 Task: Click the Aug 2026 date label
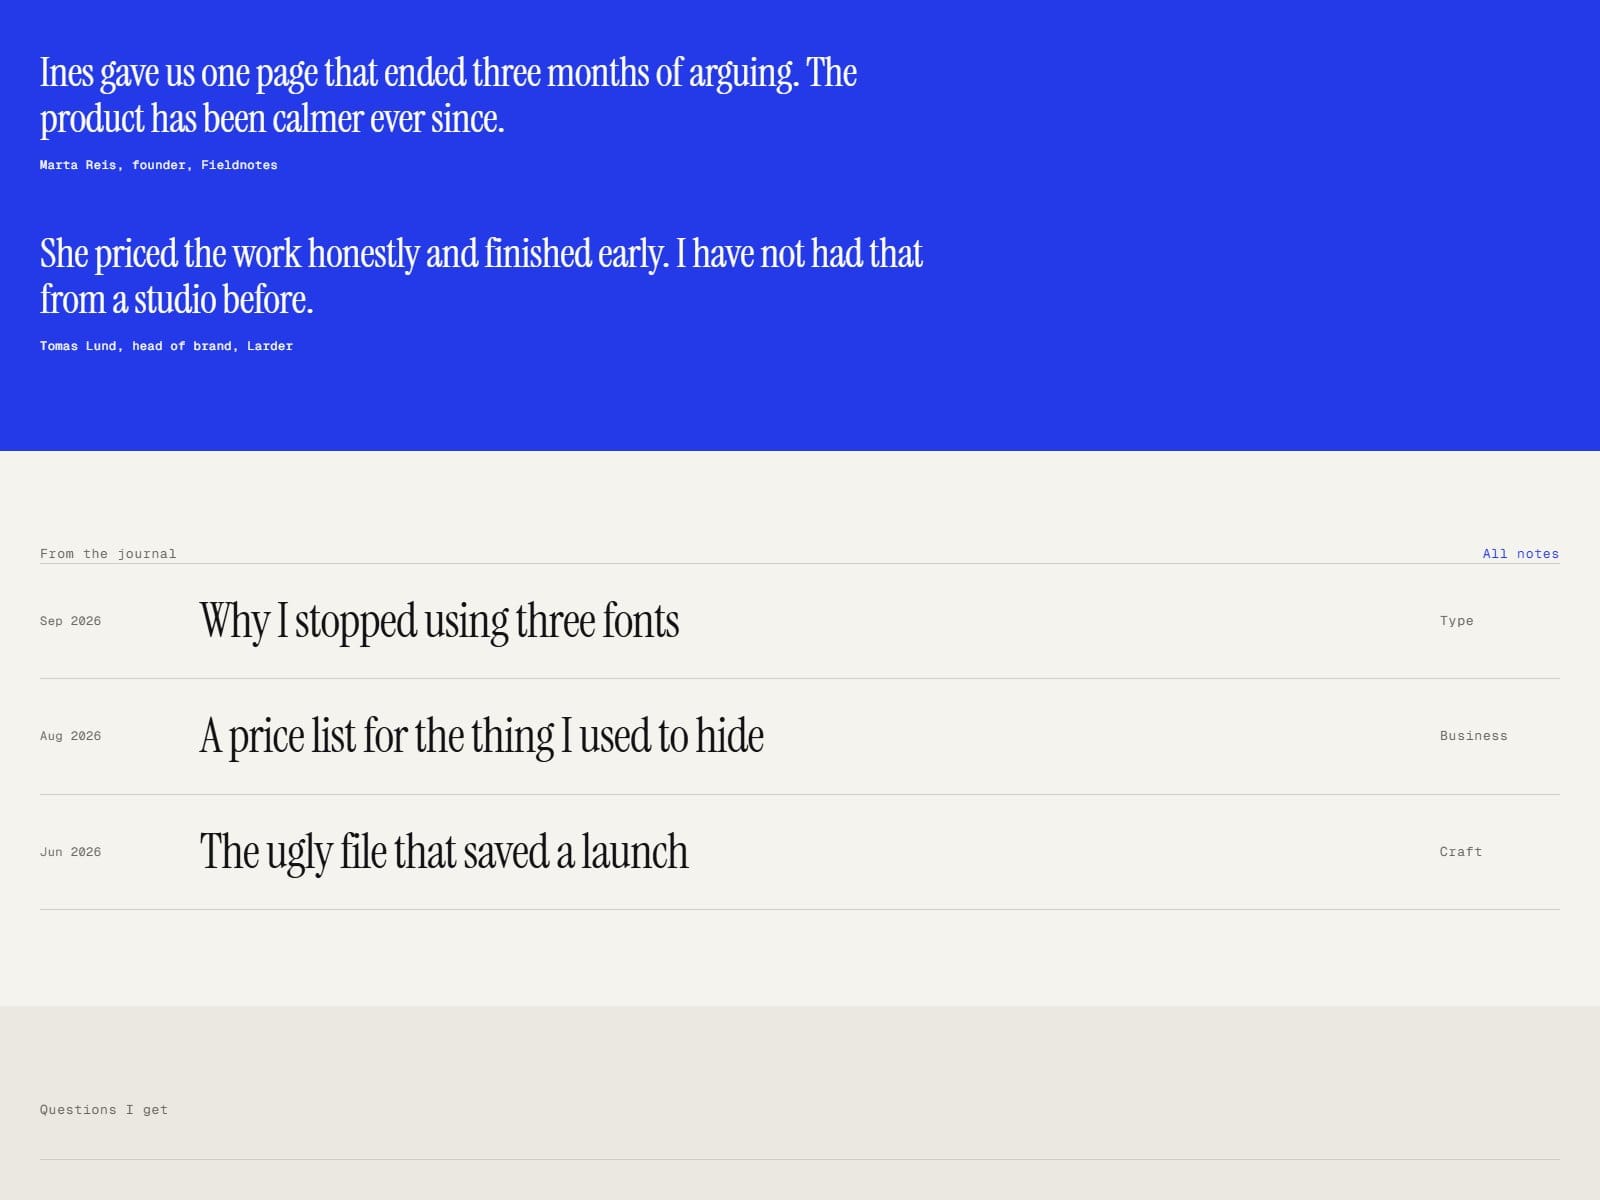[70, 736]
